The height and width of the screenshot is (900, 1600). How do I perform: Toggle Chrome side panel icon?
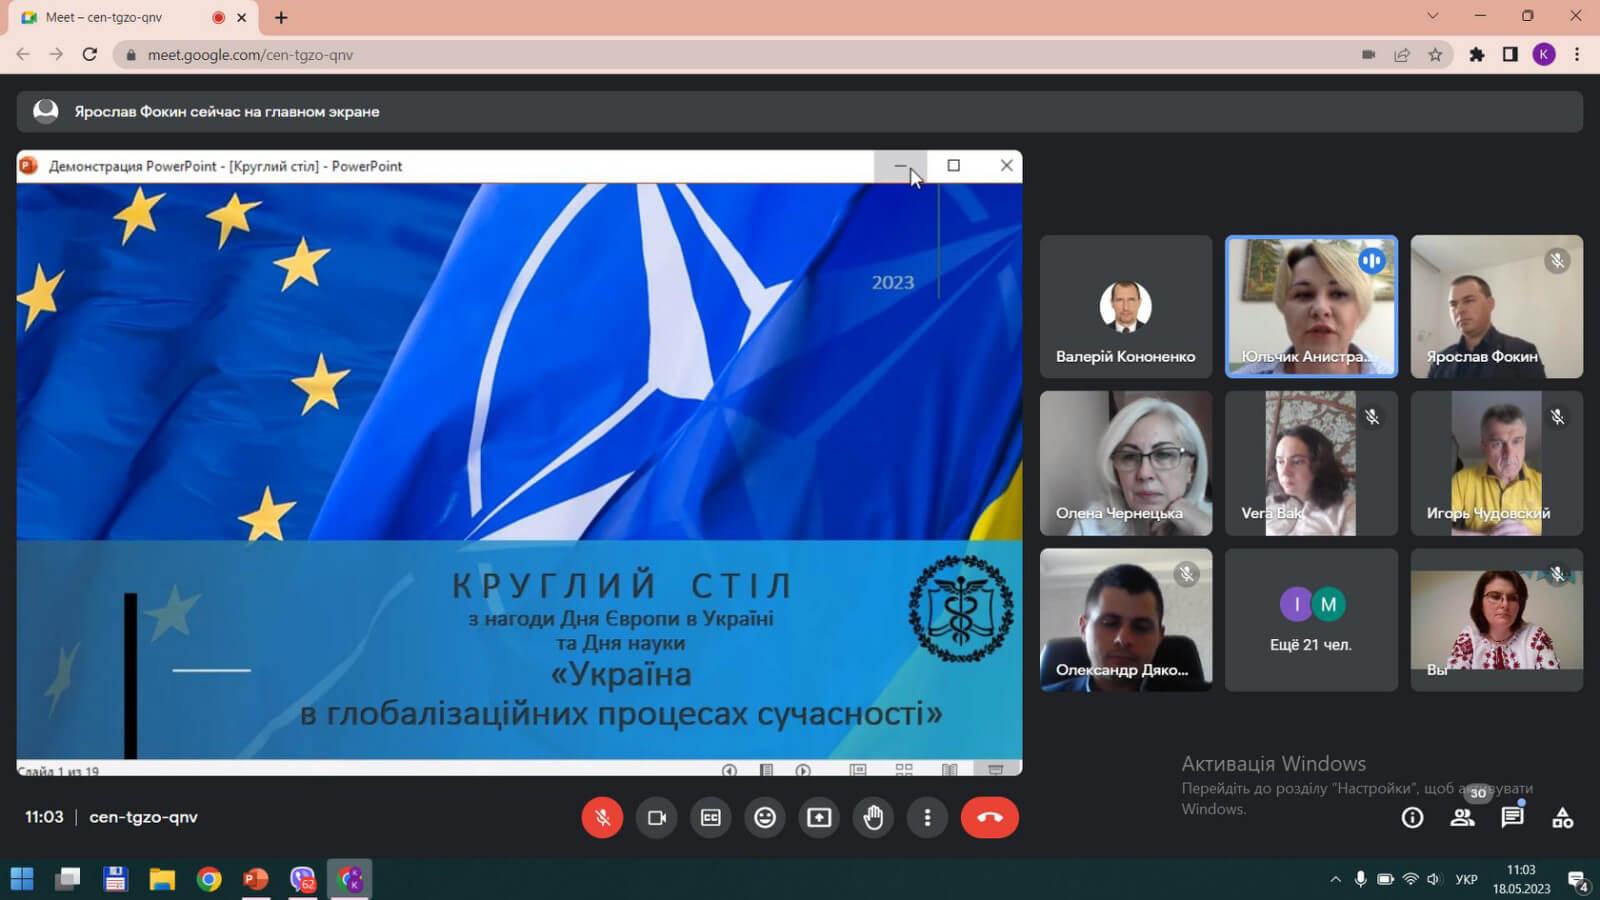click(1510, 55)
